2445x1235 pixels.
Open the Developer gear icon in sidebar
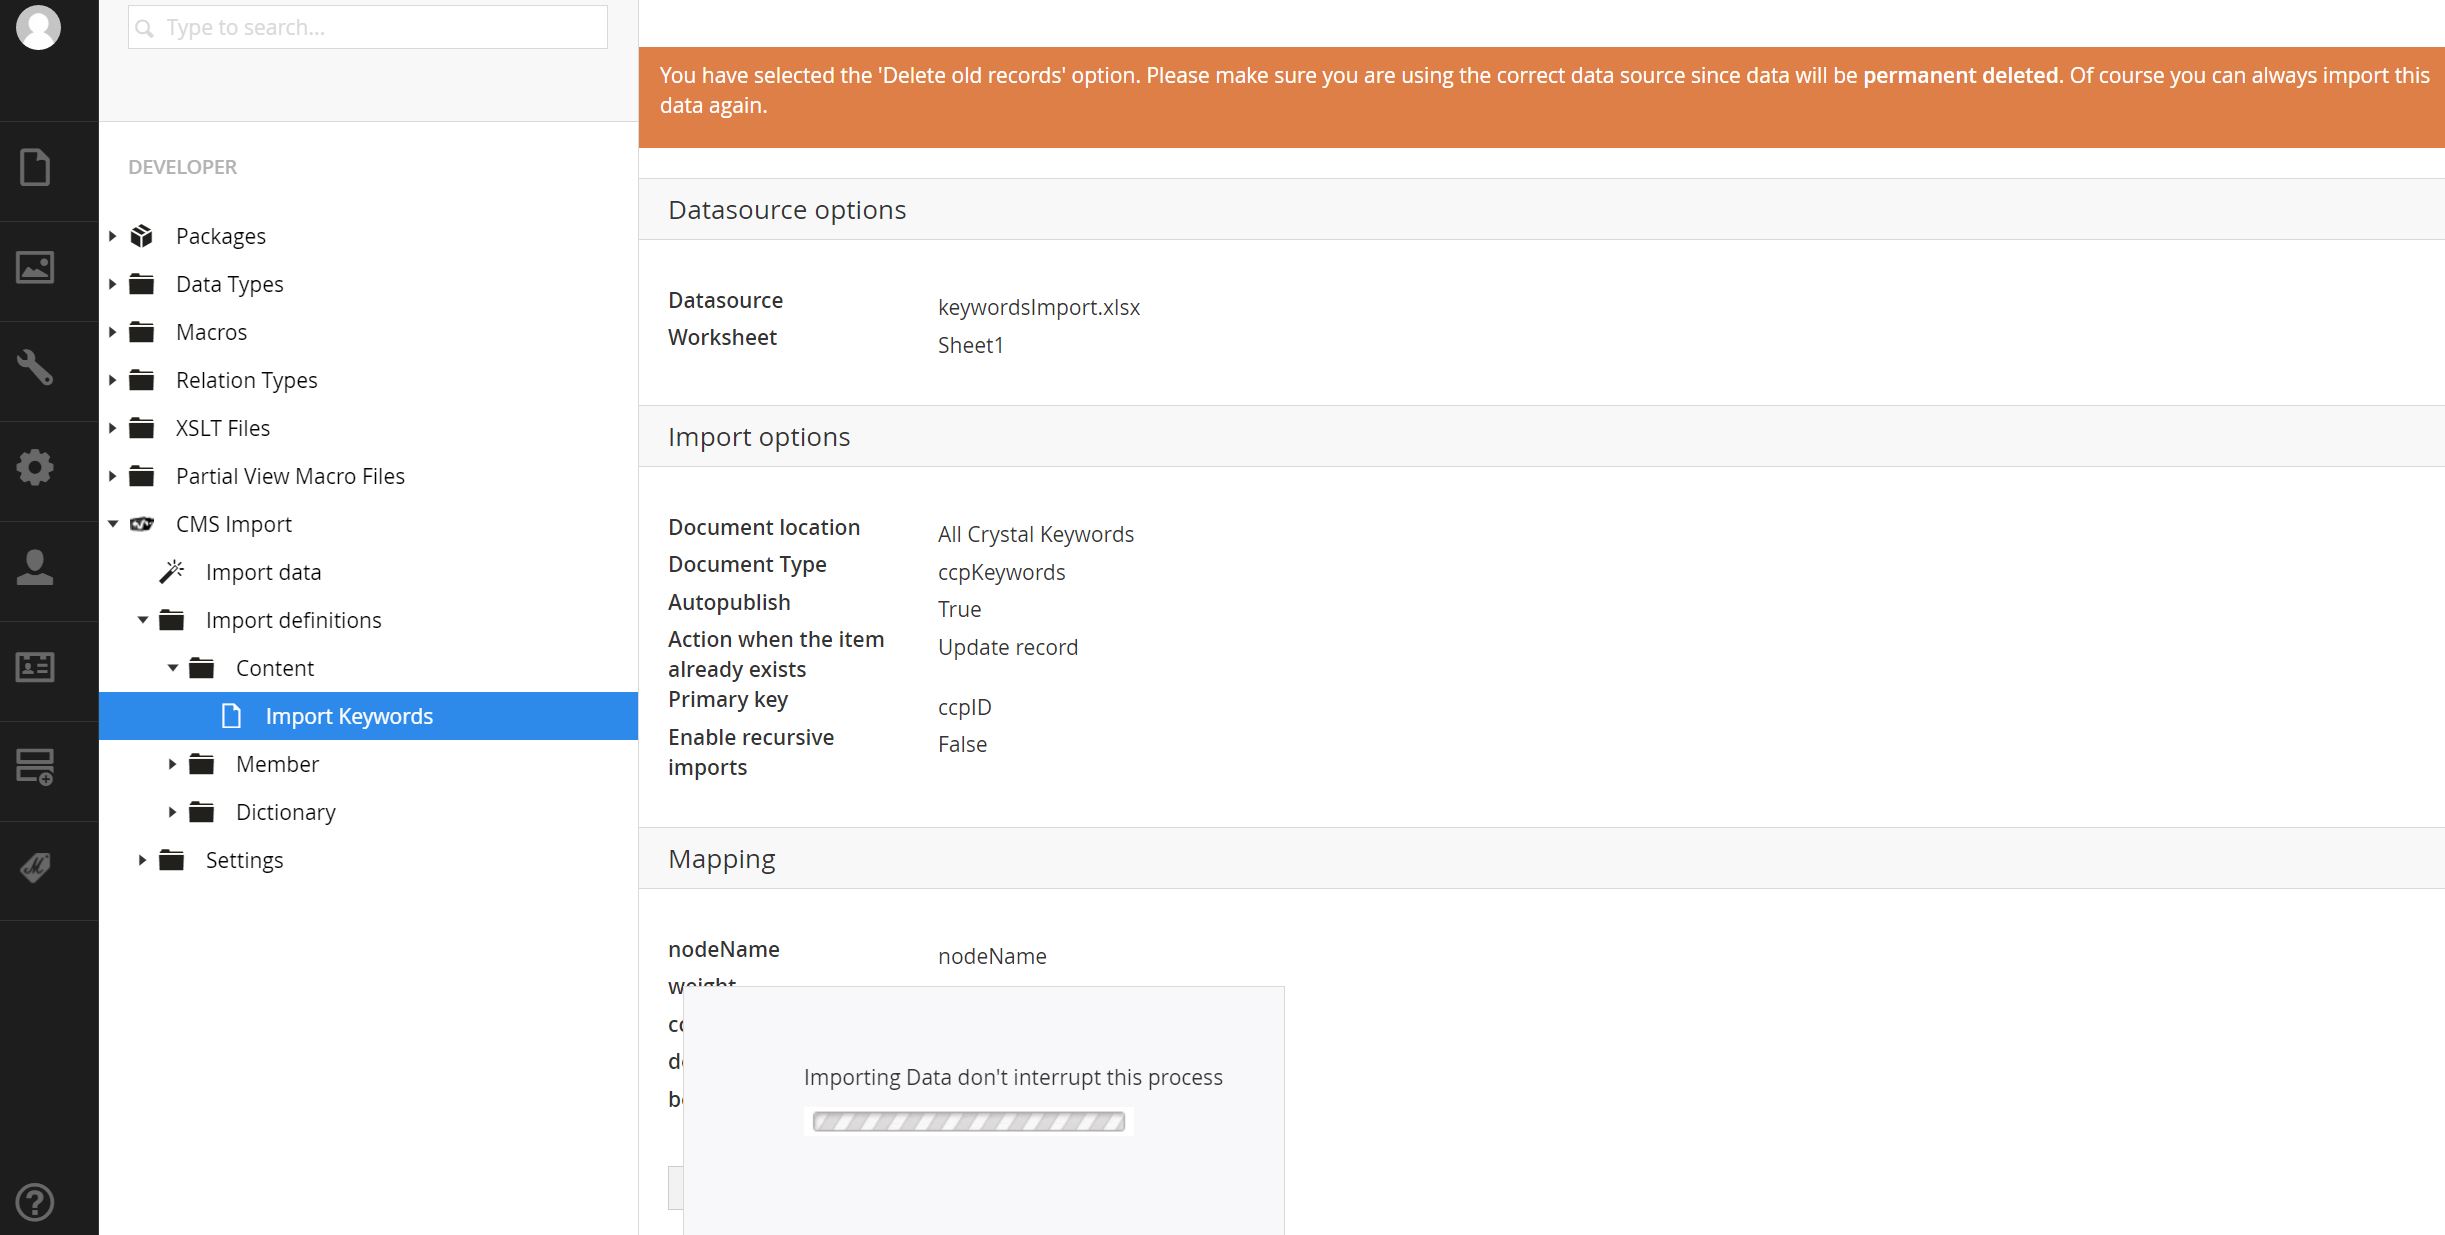(35, 467)
